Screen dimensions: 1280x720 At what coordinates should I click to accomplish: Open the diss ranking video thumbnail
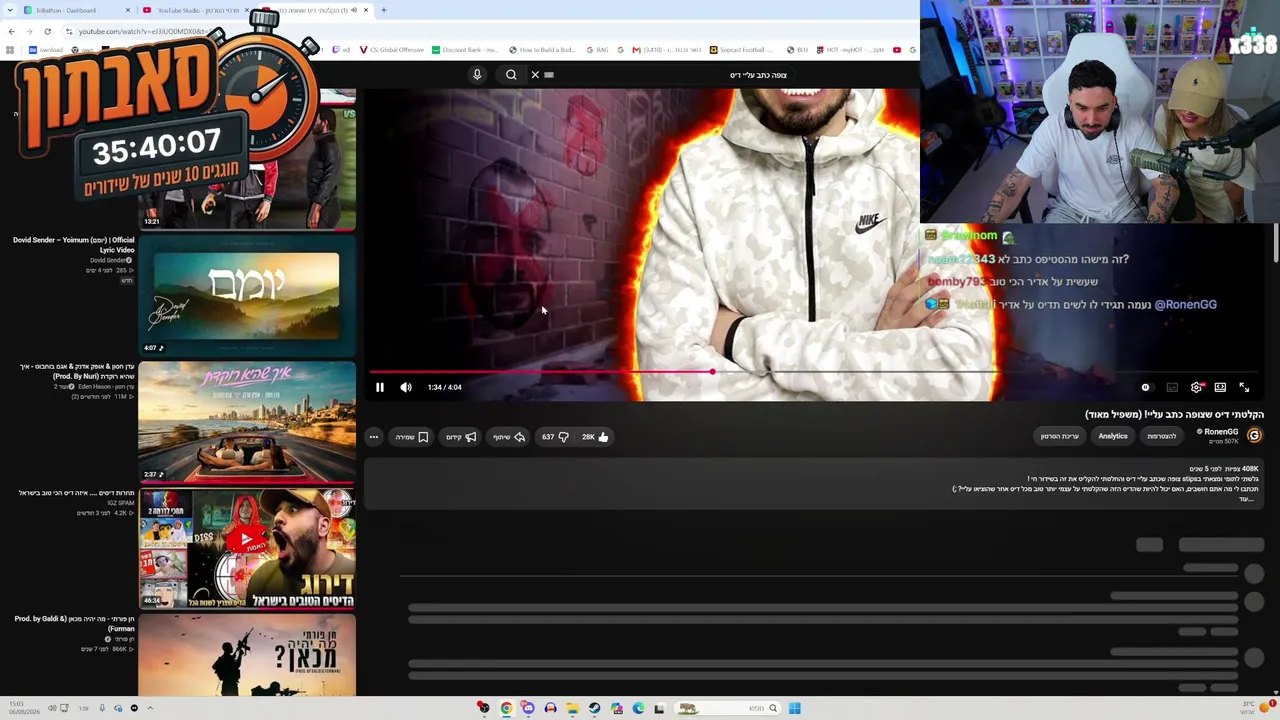(x=247, y=547)
